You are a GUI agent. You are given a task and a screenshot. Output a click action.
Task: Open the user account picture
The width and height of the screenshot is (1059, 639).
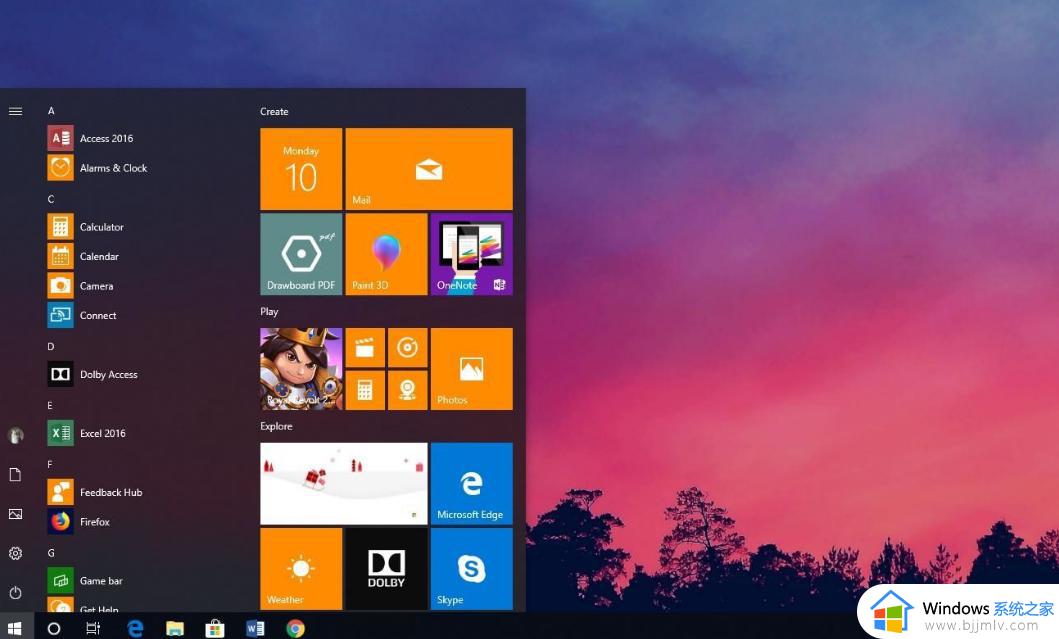point(16,435)
